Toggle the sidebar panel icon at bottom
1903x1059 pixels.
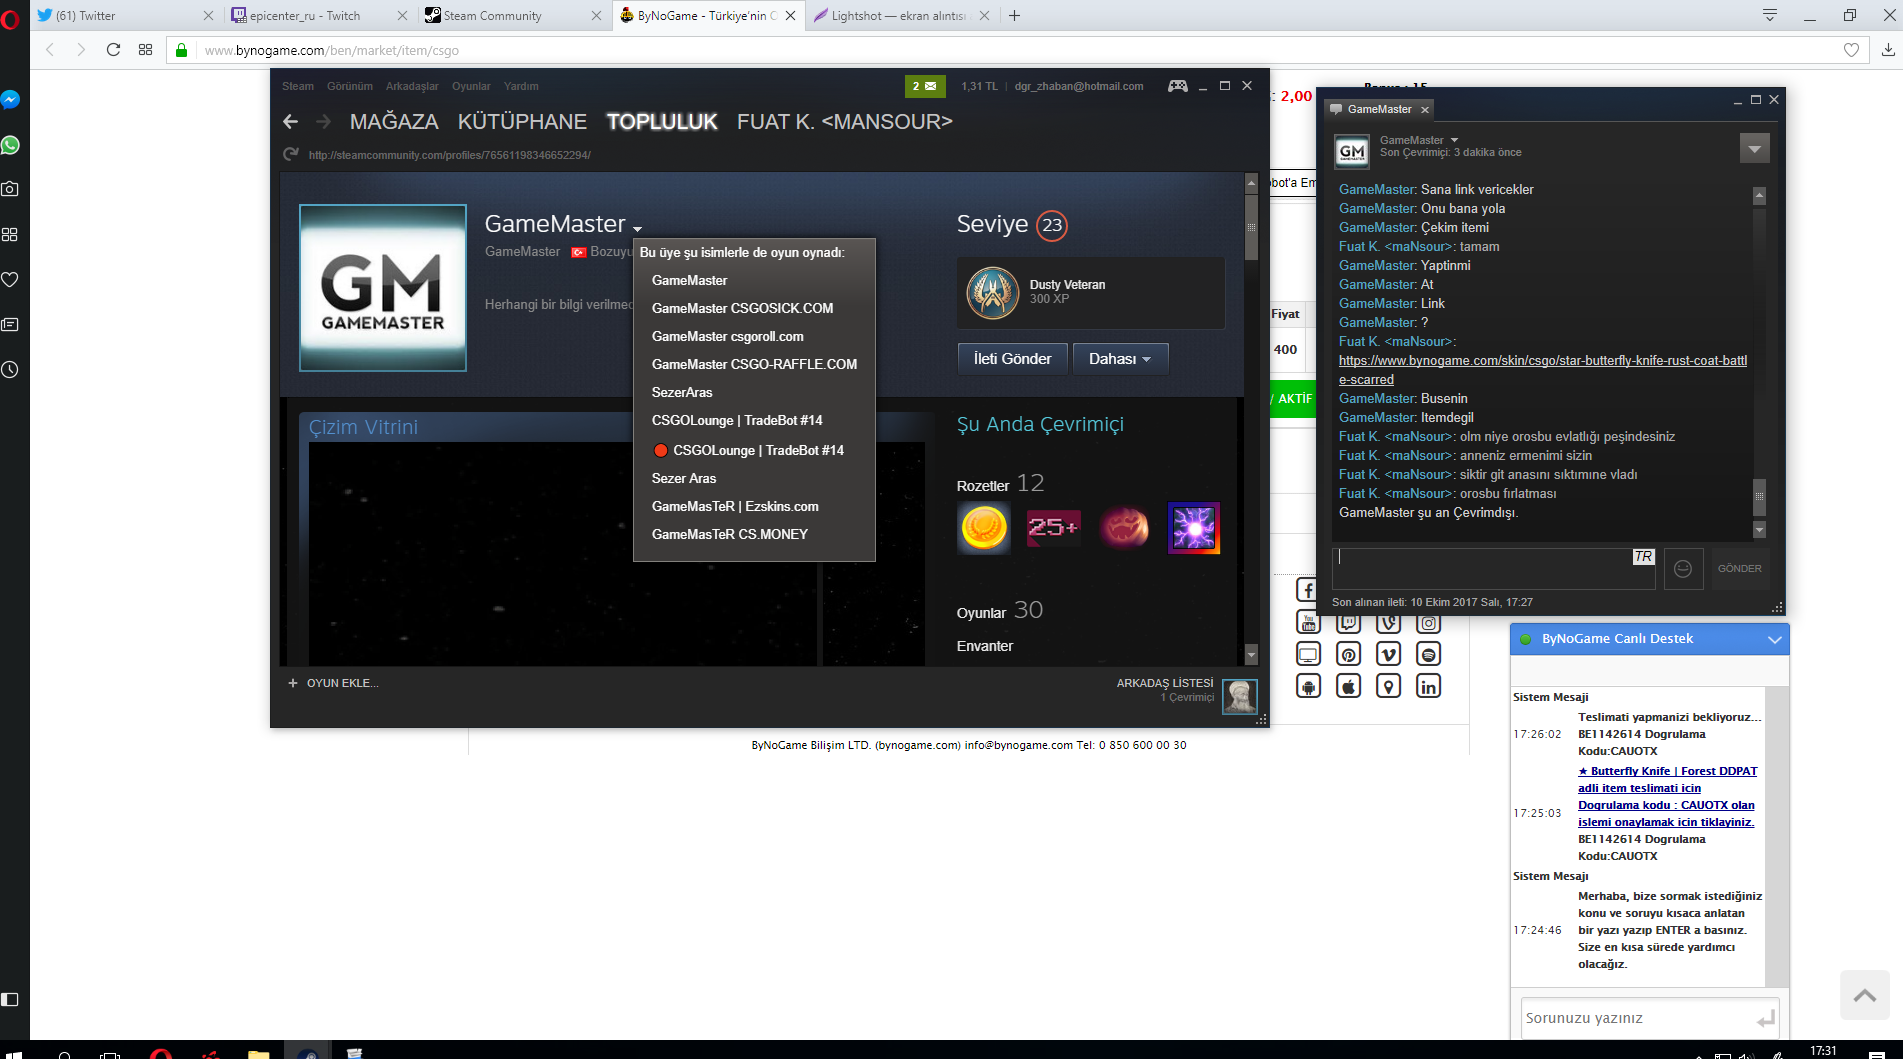pyautogui.click(x=10, y=999)
